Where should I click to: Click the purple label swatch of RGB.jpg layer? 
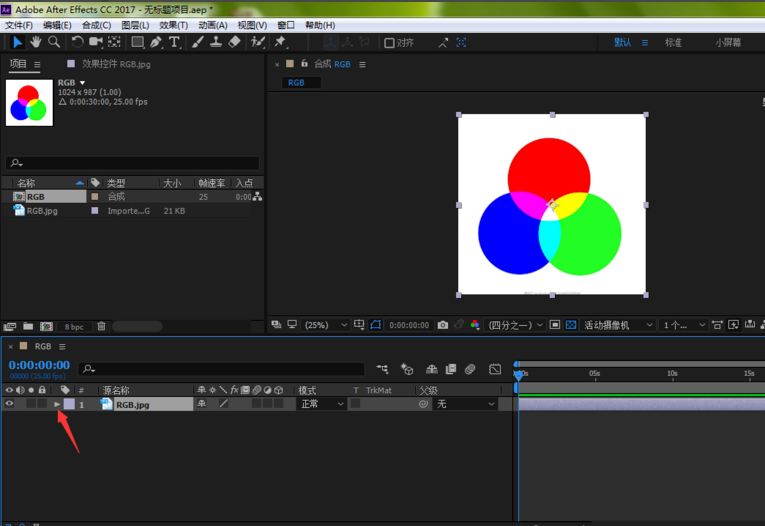point(69,404)
